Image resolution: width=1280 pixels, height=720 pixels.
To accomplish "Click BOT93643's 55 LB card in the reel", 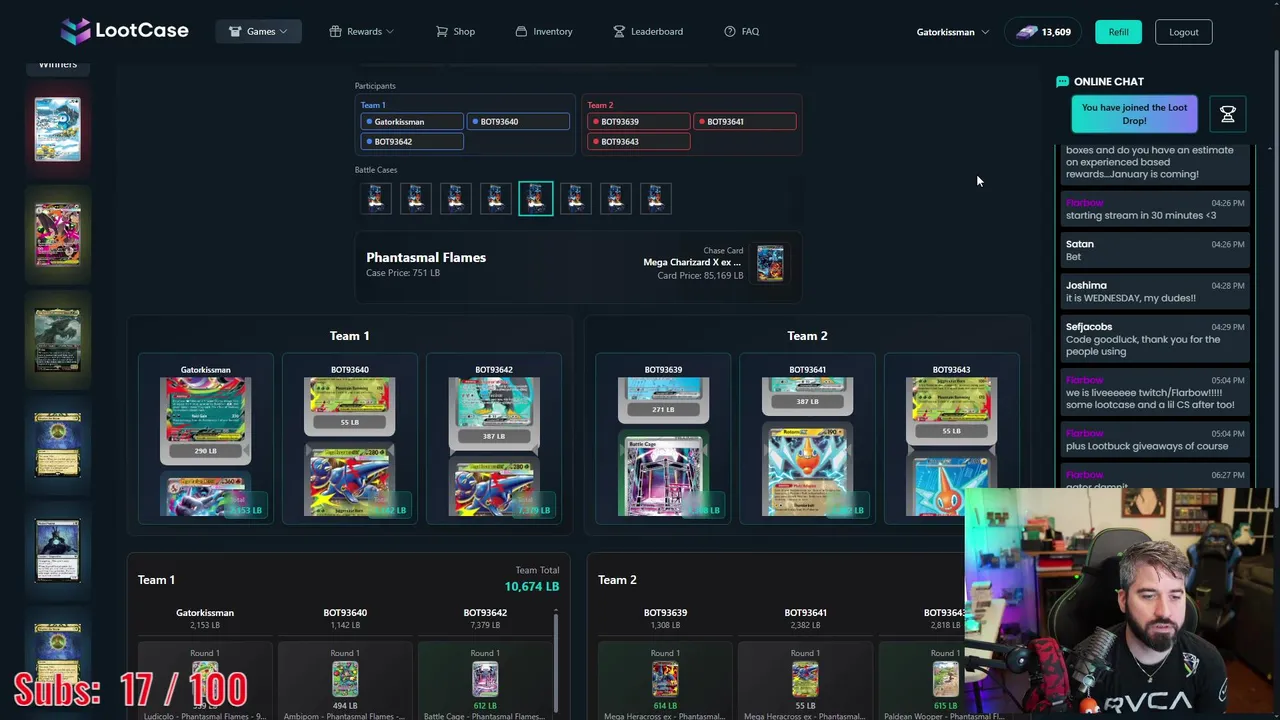I will coord(951,410).
